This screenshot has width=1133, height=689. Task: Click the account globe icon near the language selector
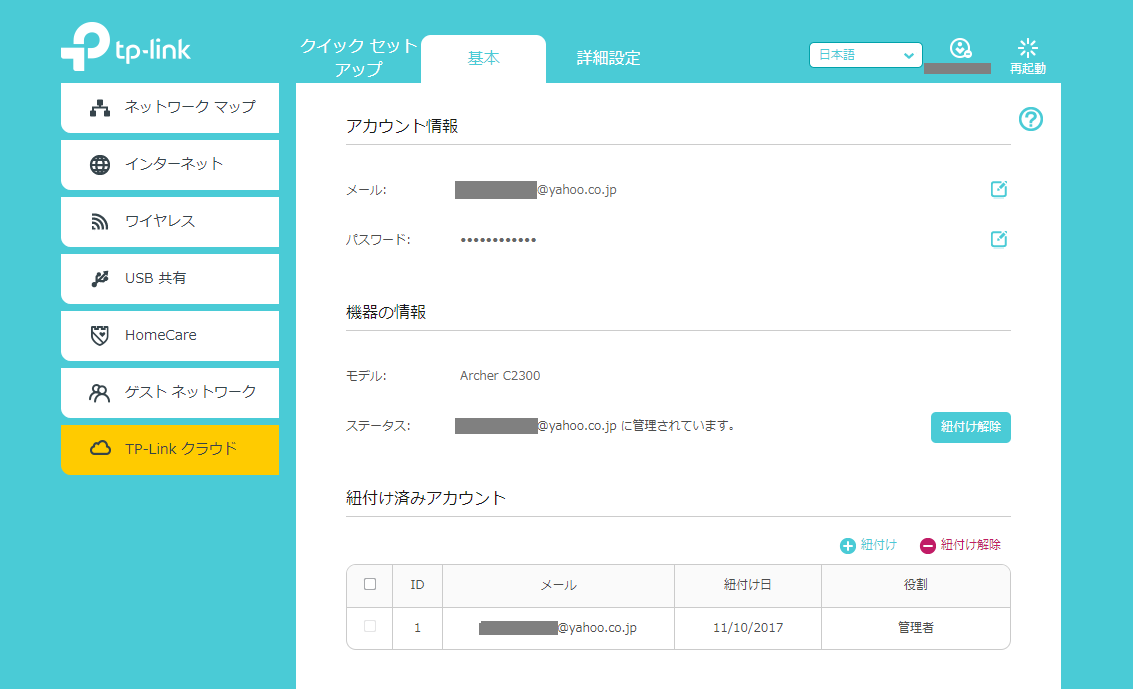pyautogui.click(x=961, y=46)
